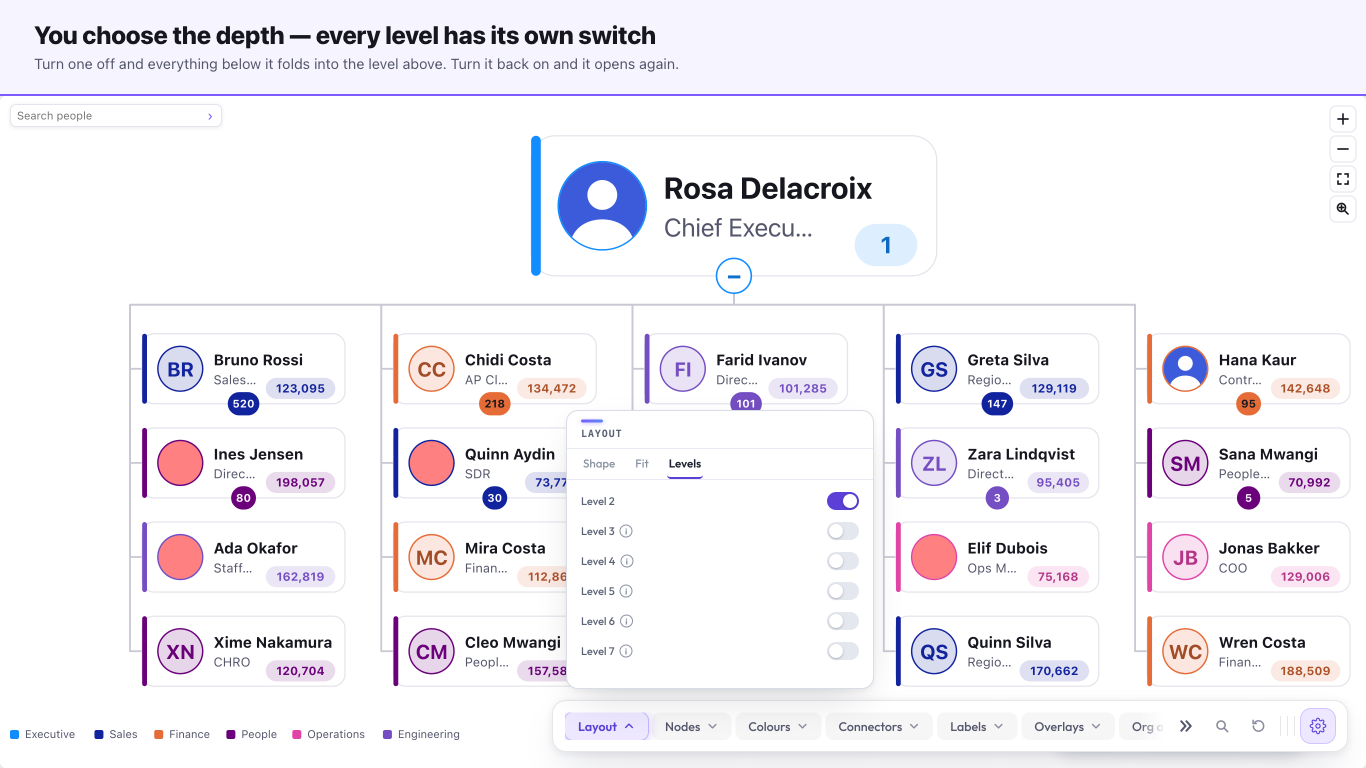Show more toolbar groups with the double-chevron
Image resolution: width=1366 pixels, height=768 pixels.
[1186, 727]
